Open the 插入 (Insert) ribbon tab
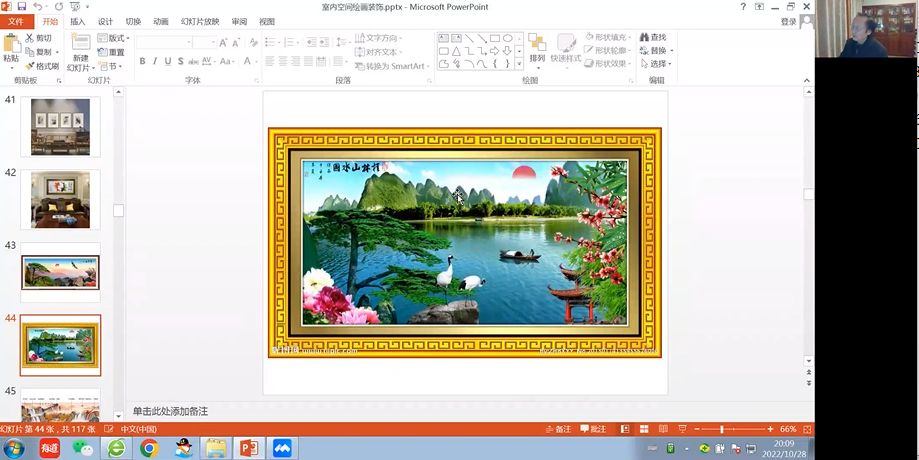The width and height of the screenshot is (919, 460). click(x=77, y=21)
